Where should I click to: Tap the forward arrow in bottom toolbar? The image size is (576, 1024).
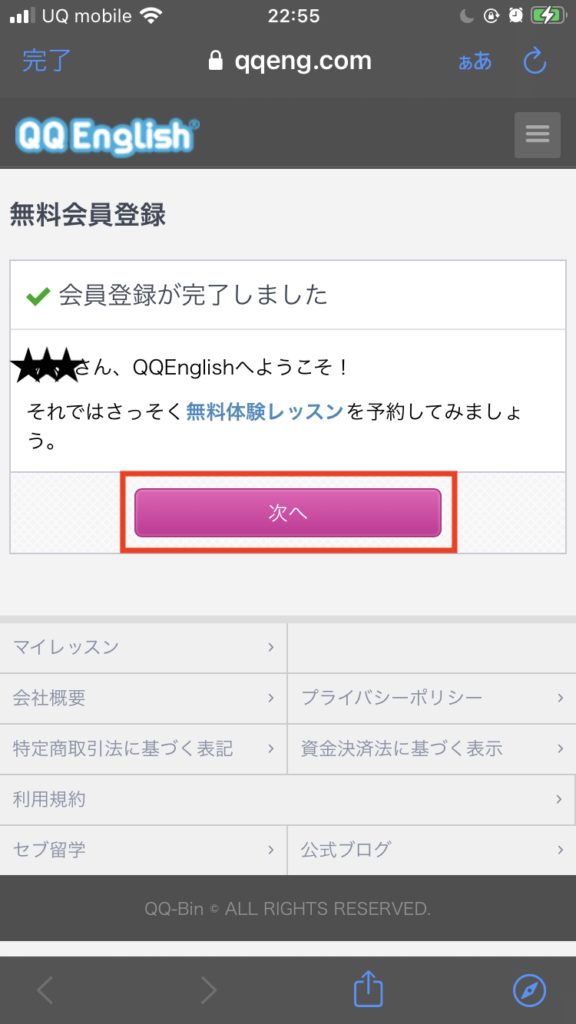pos(208,990)
